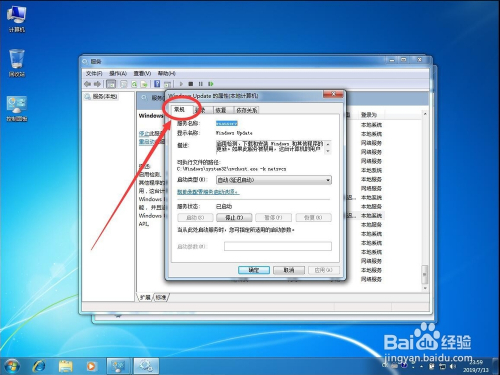The height and width of the screenshot is (375, 500).
Task: Open the Action menu in Services
Action: point(118,73)
